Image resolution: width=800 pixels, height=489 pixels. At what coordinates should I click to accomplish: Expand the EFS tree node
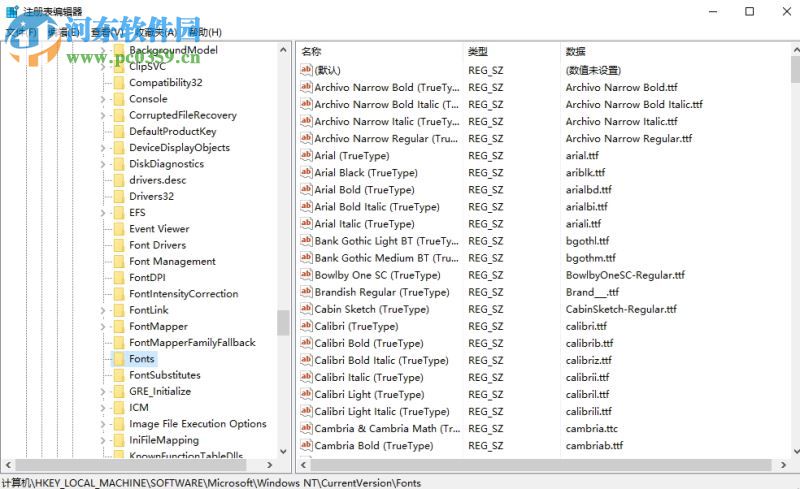(103, 213)
